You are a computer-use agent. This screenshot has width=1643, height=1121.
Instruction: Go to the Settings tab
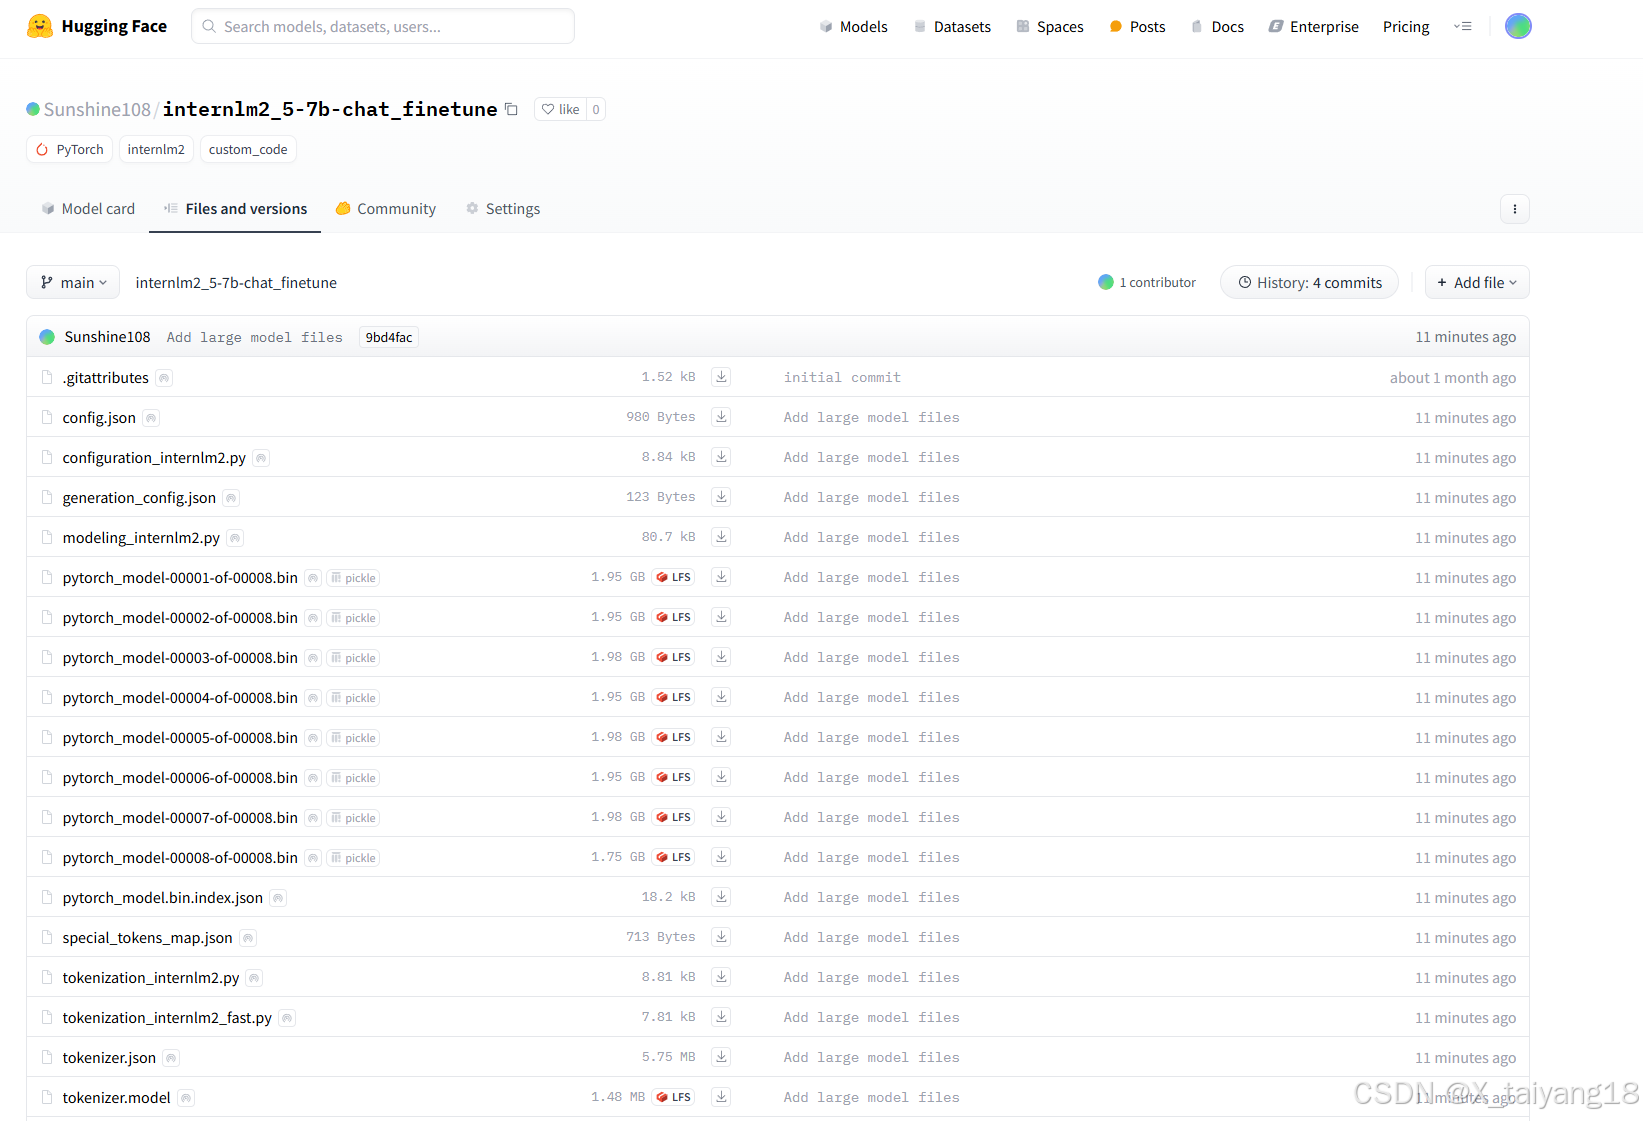(x=503, y=208)
